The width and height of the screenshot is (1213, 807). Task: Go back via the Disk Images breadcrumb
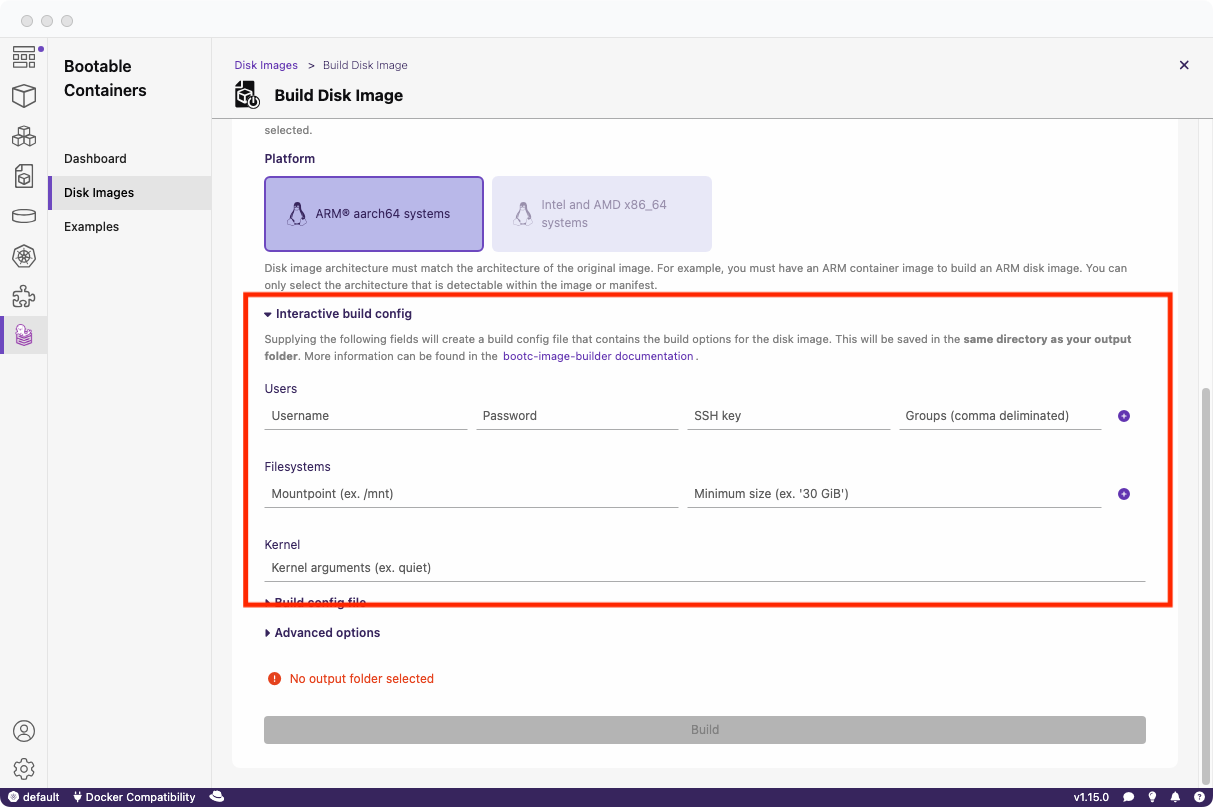tap(266, 64)
